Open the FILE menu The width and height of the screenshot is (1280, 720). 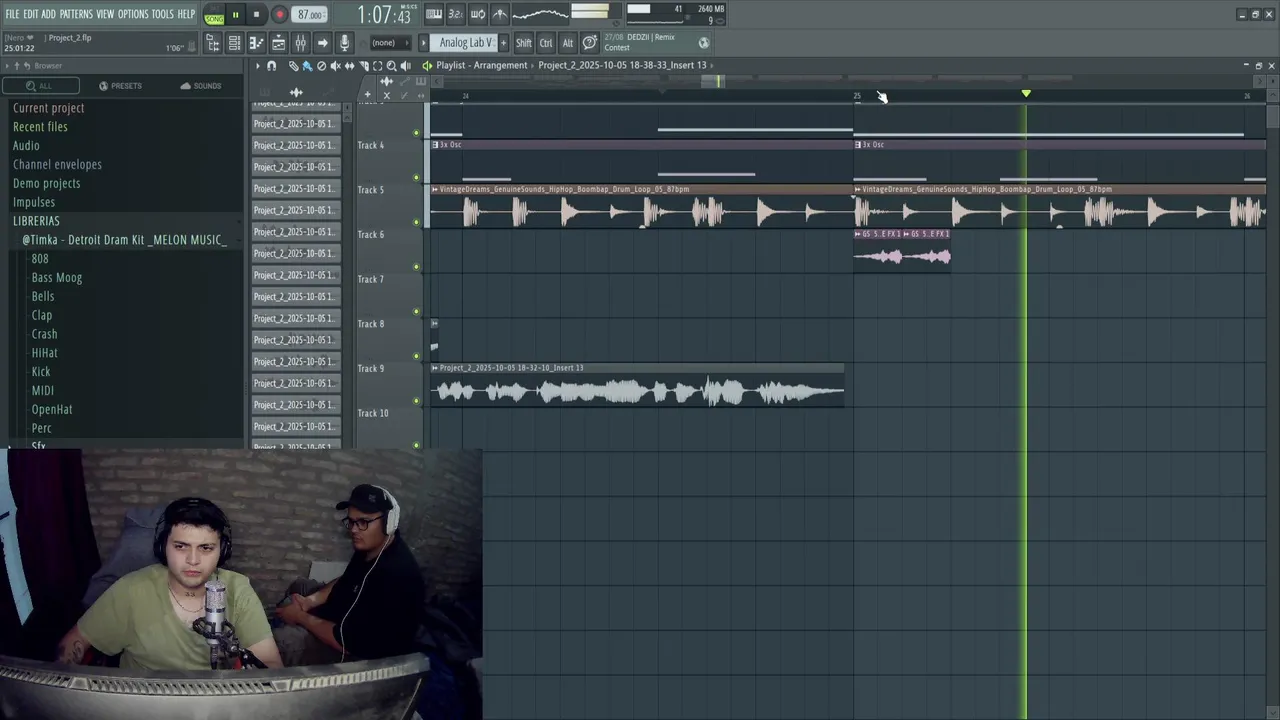coord(12,14)
